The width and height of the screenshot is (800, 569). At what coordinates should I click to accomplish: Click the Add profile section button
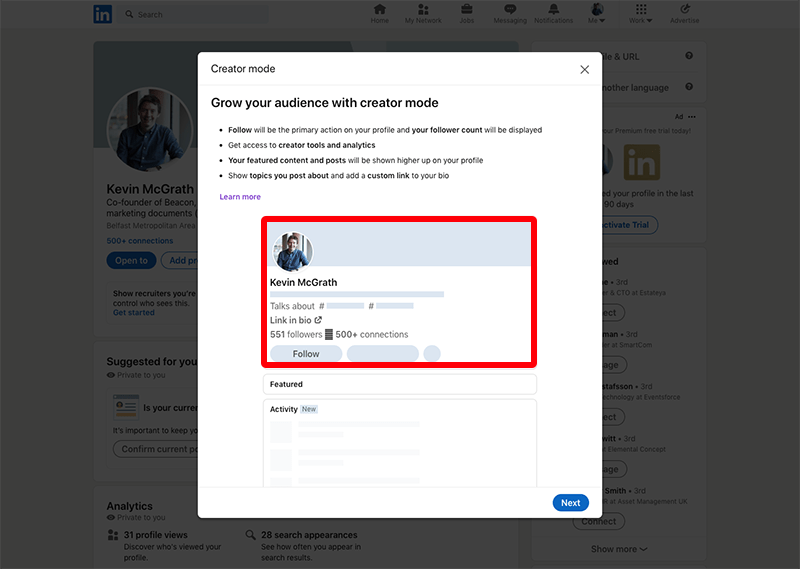[x=180, y=260]
